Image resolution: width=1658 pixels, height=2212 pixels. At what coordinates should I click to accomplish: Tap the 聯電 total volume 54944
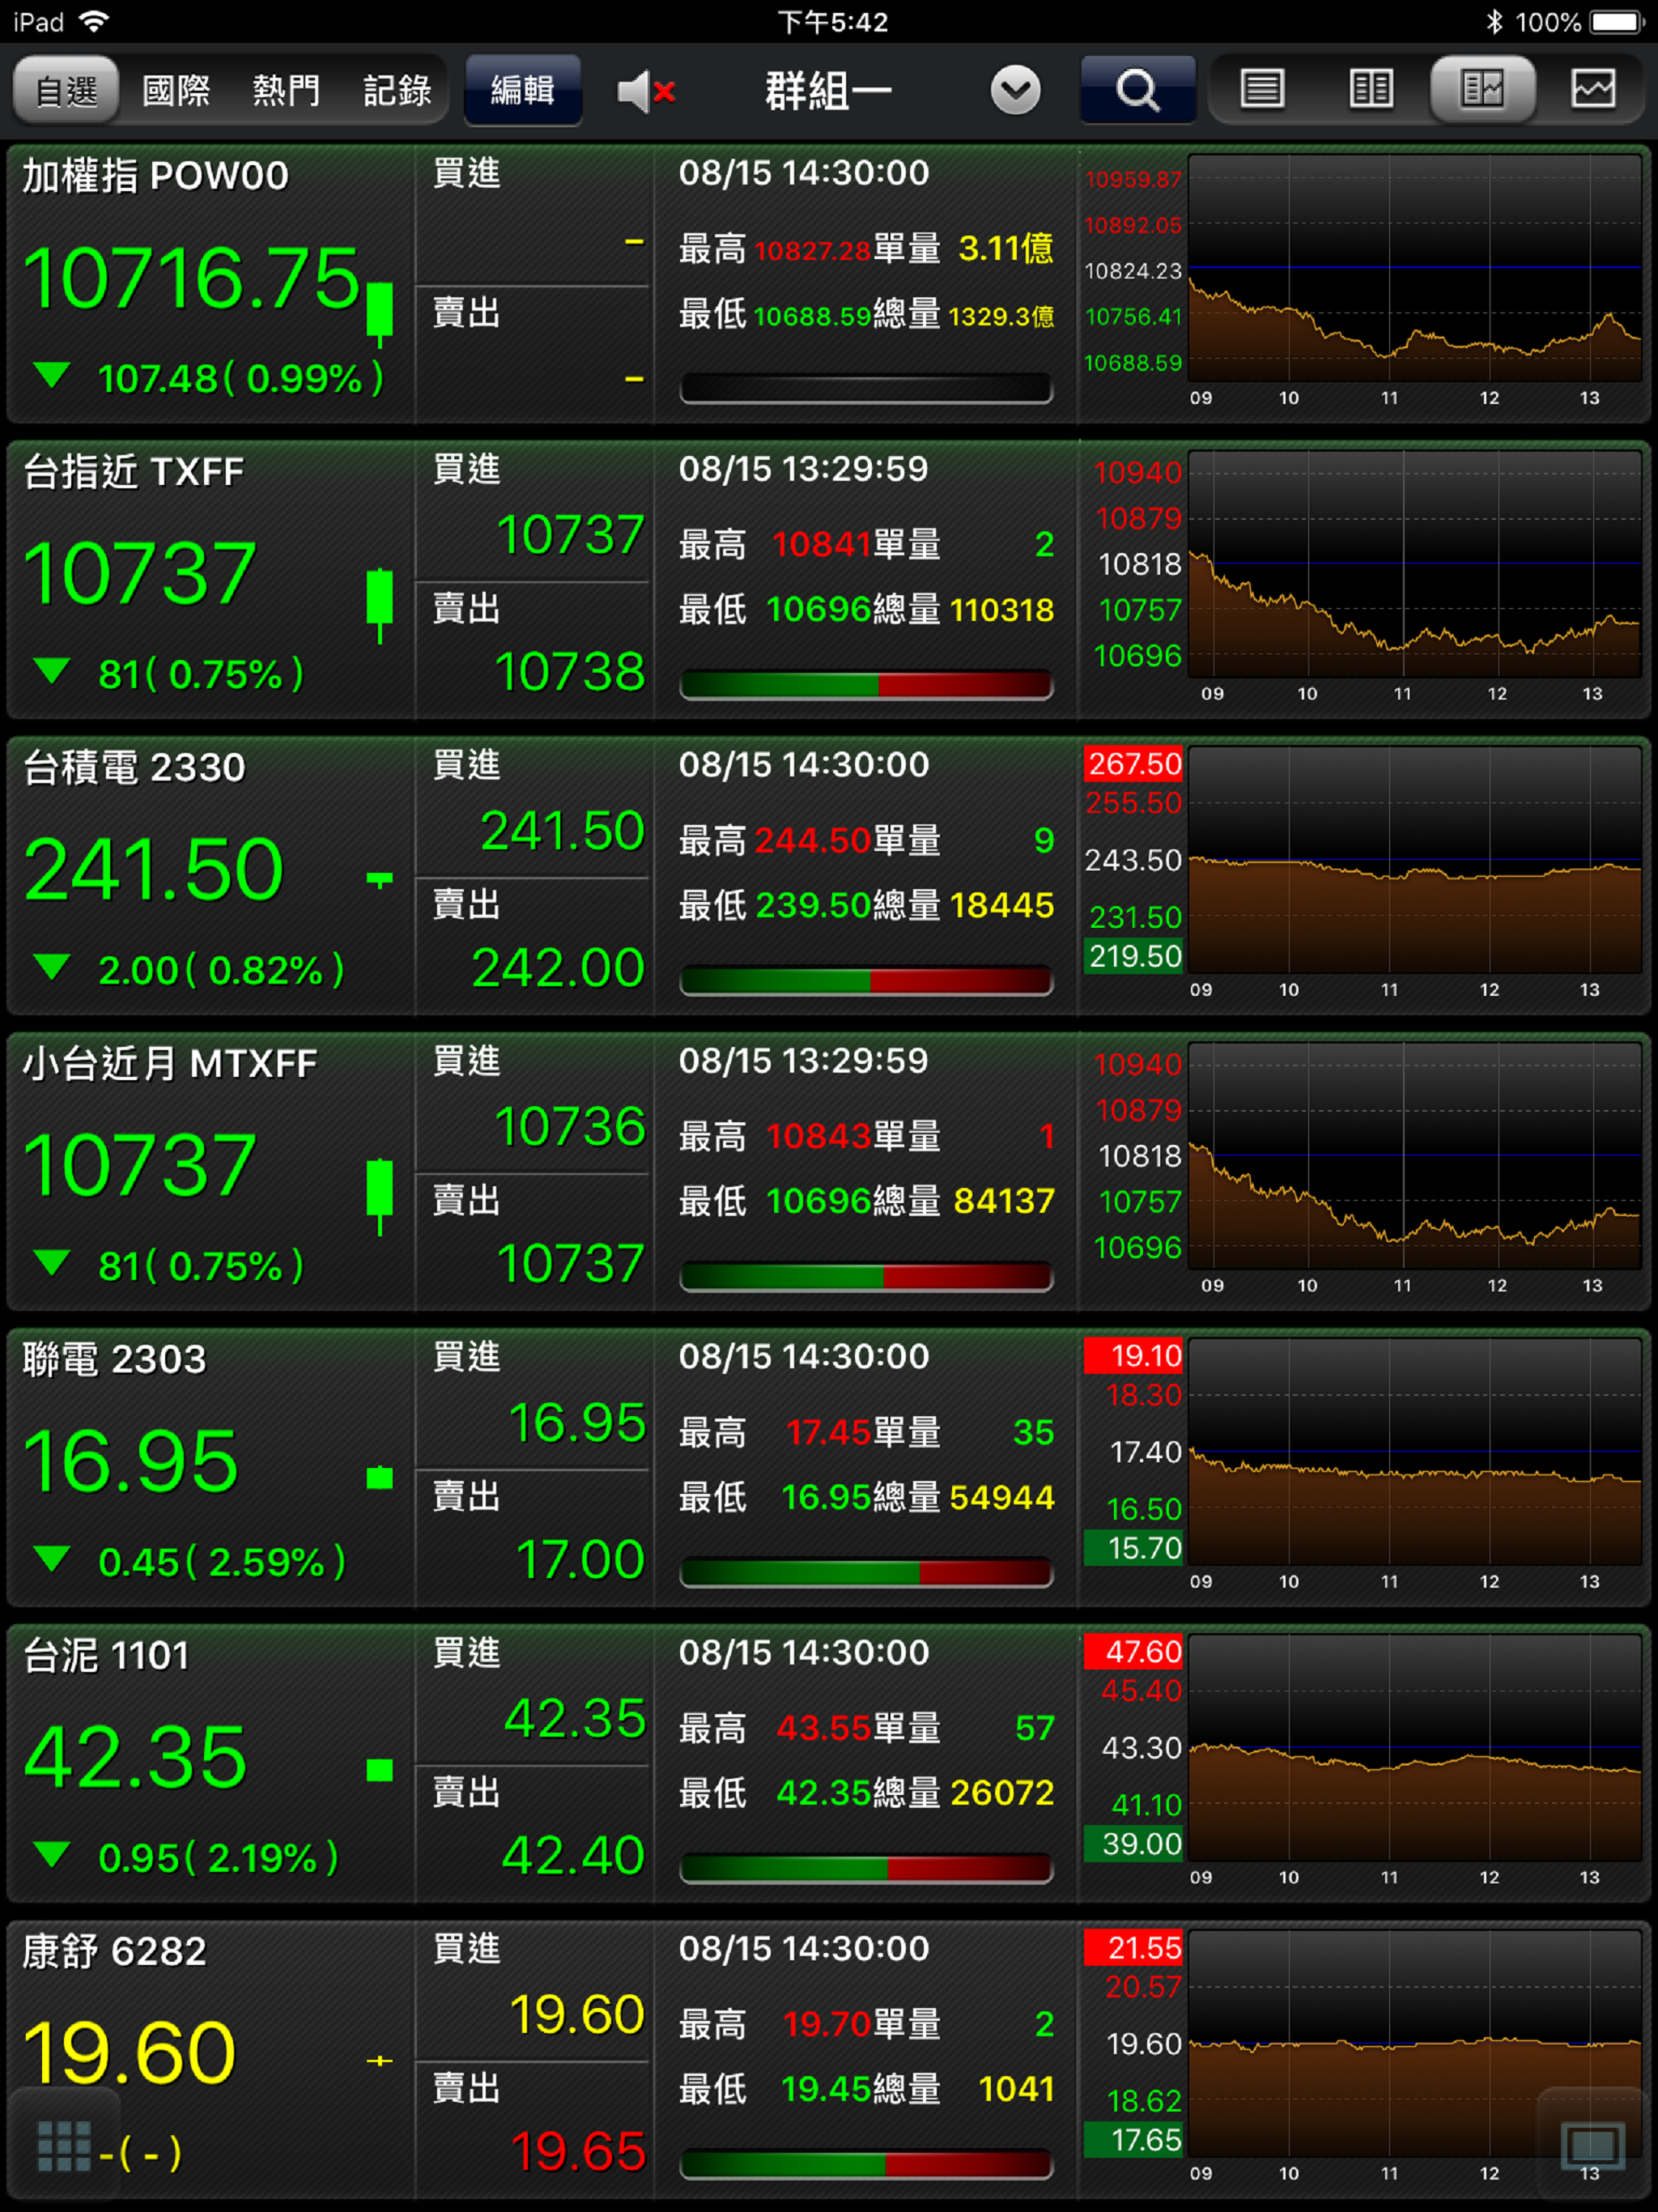(1002, 1498)
